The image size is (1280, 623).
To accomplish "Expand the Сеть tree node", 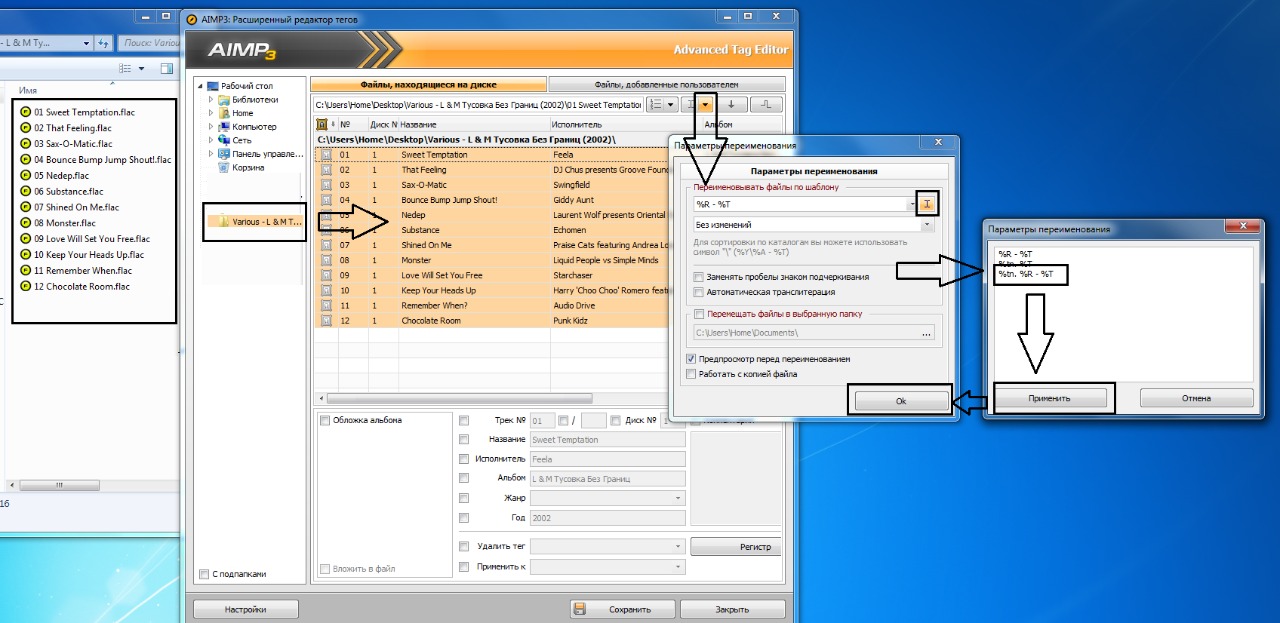I will [211, 141].
